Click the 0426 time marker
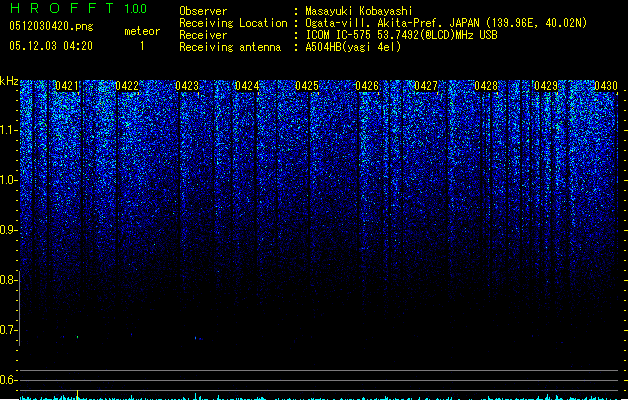The height and width of the screenshot is (400, 629). click(x=367, y=86)
